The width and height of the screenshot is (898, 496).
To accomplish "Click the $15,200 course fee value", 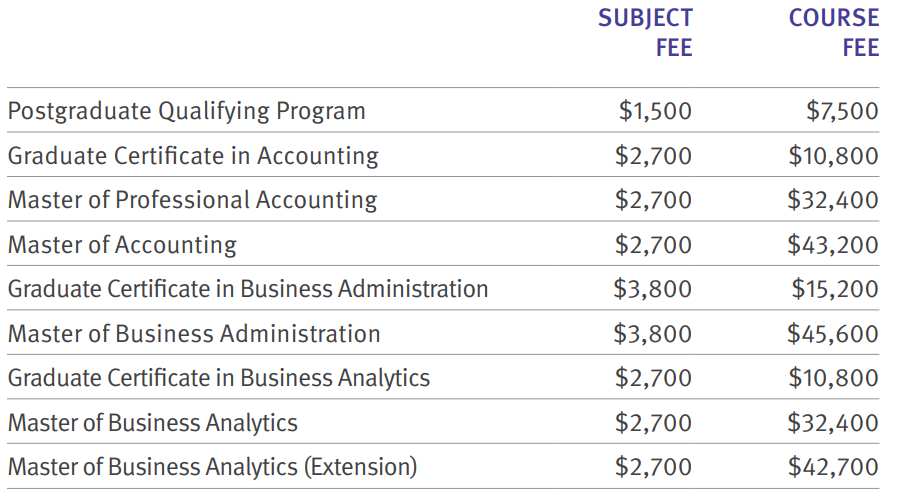I will pyautogui.click(x=835, y=289).
